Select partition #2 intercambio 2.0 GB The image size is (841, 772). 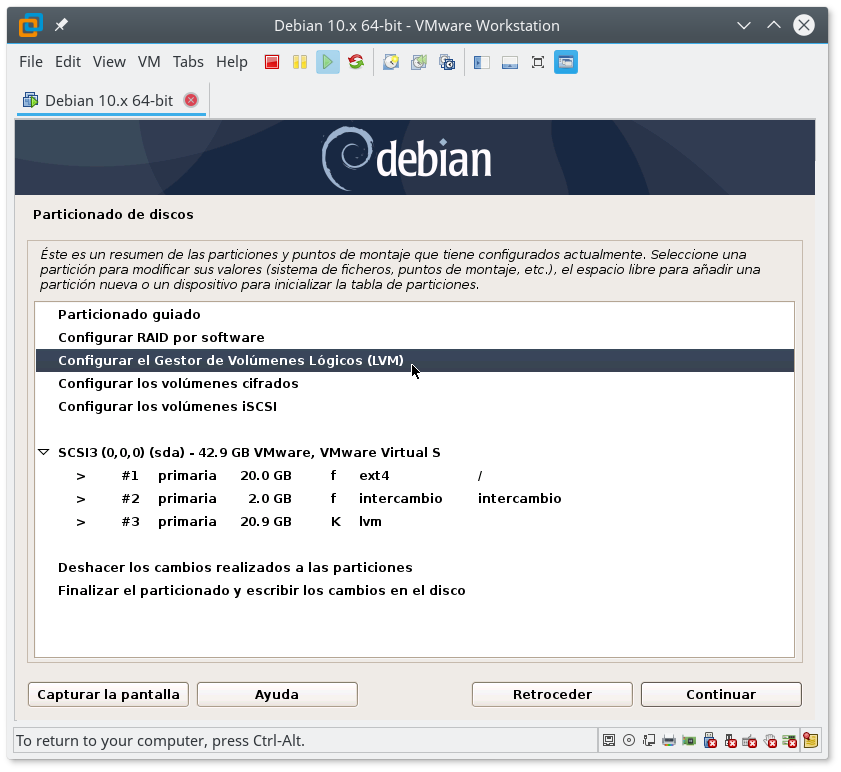(x=415, y=499)
